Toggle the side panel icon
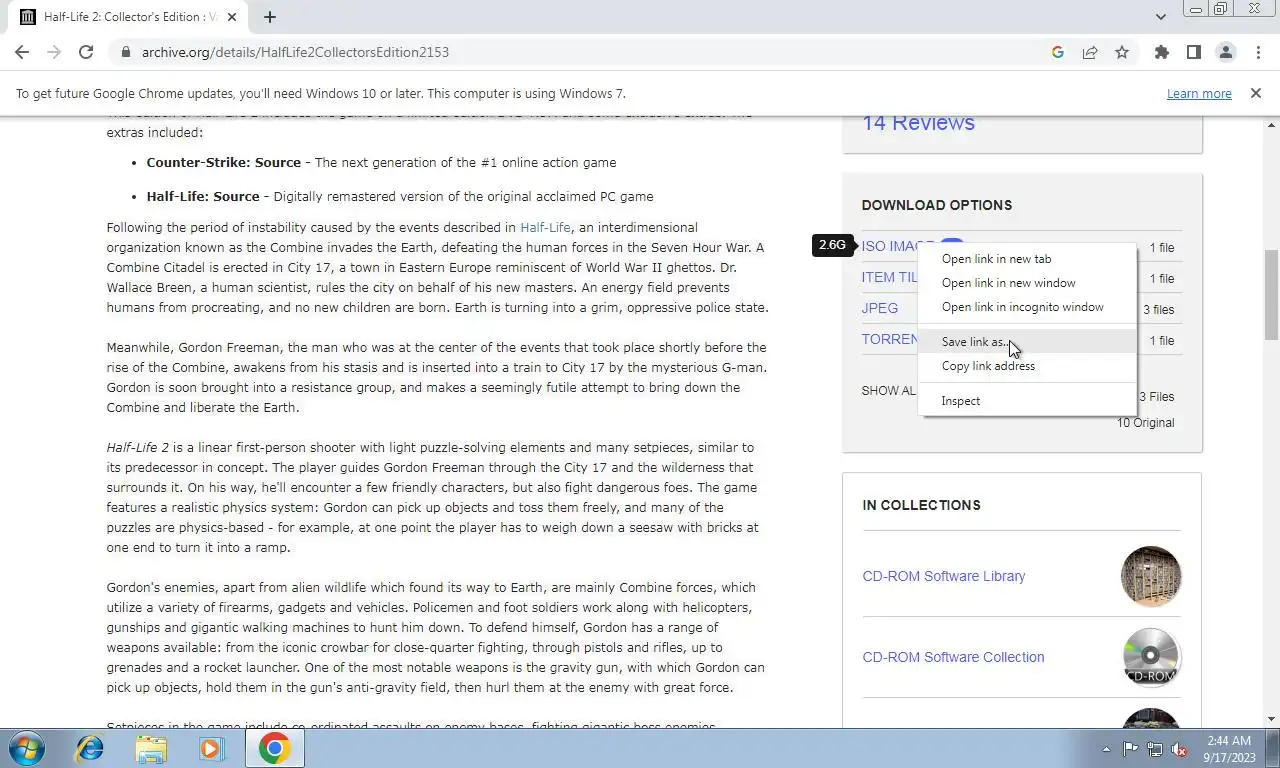 click(x=1193, y=52)
